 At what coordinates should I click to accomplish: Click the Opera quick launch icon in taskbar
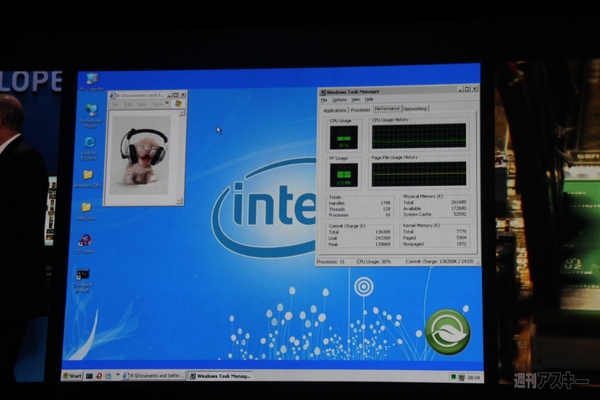point(99,376)
